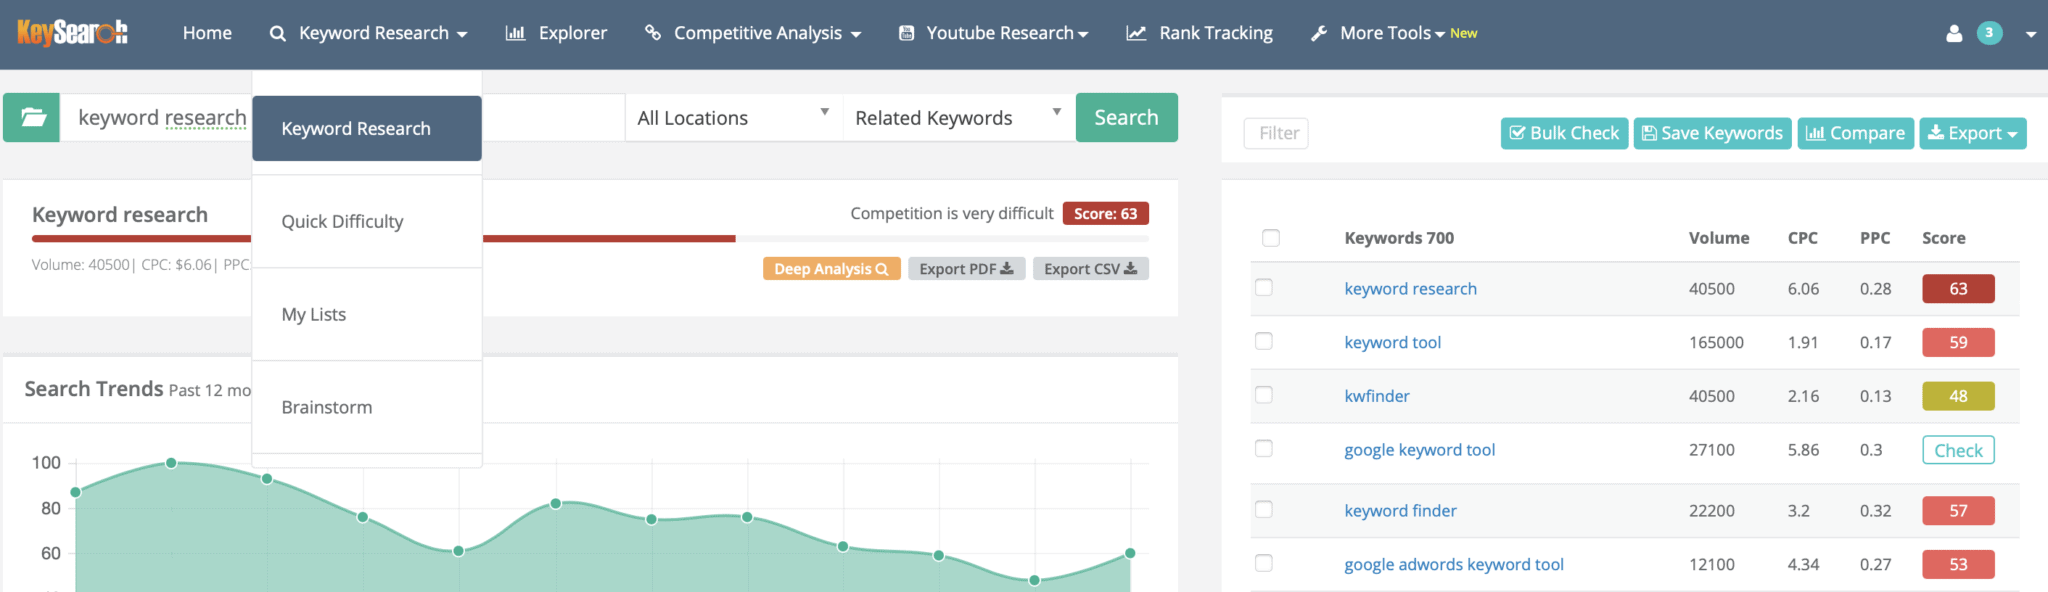Select all keywords with the header checkbox
The width and height of the screenshot is (2048, 592).
tap(1271, 238)
